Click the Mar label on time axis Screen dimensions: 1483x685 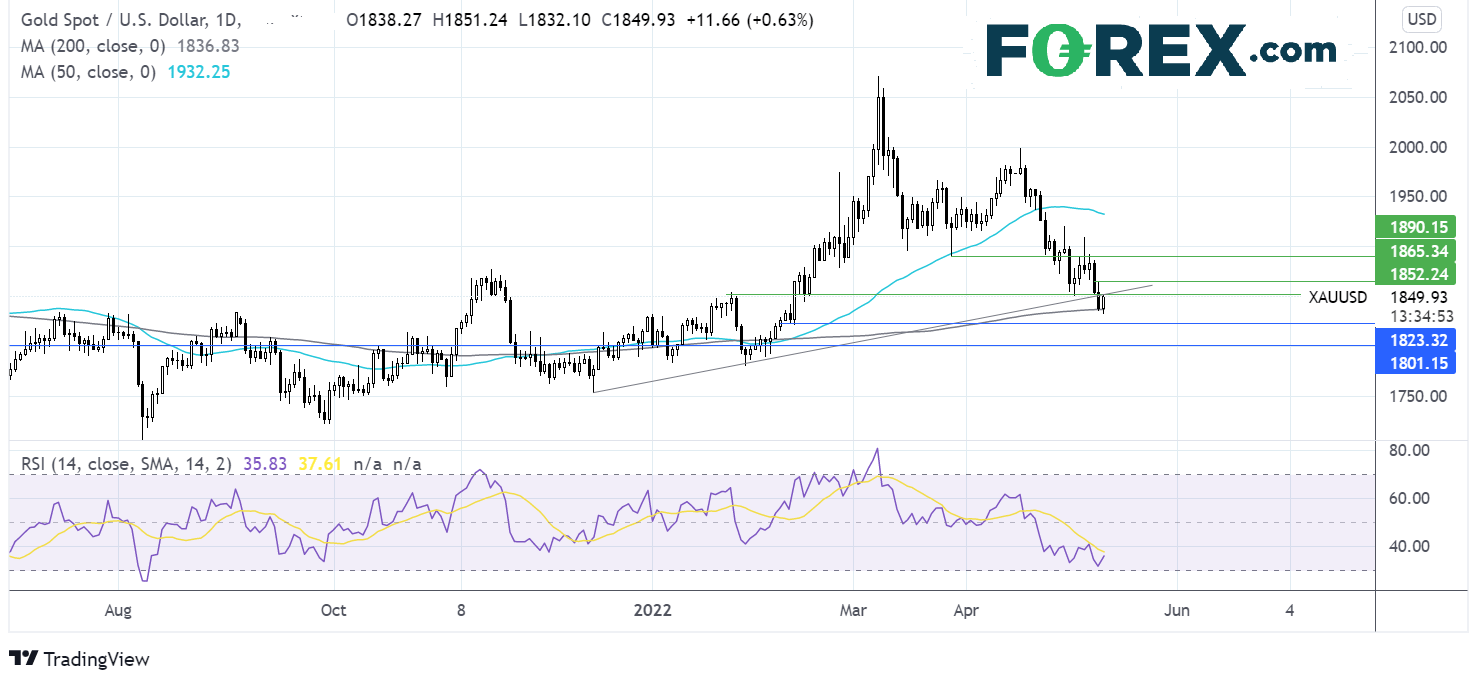[852, 609]
